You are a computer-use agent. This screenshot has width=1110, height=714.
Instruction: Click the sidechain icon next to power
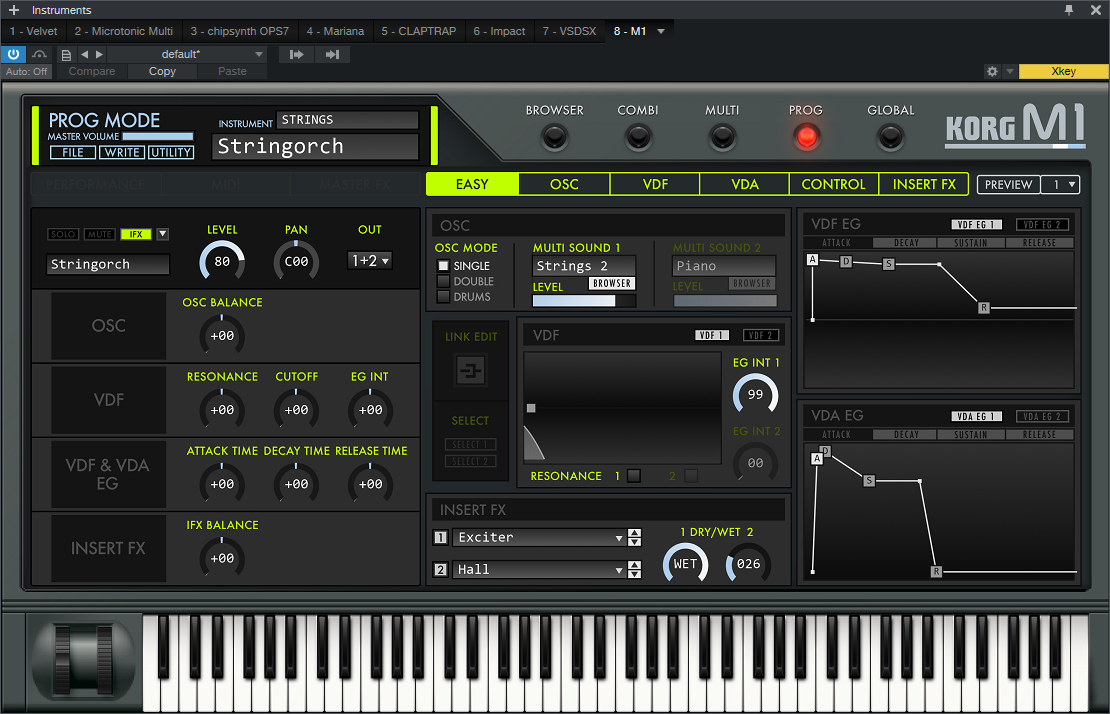click(x=40, y=54)
